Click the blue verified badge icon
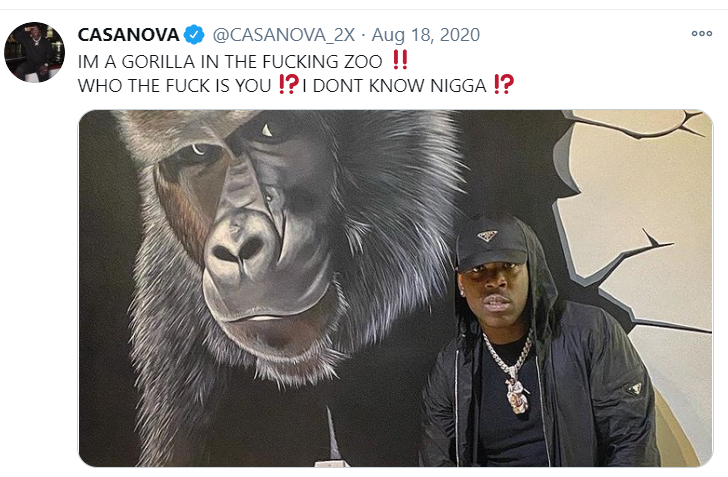Screen dimensions: 728x477 tap(194, 35)
